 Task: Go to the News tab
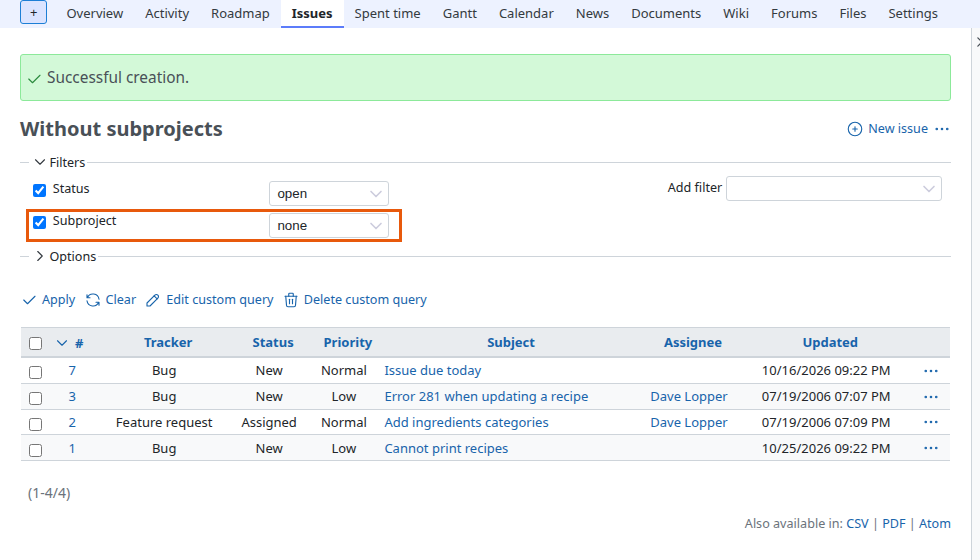[592, 14]
